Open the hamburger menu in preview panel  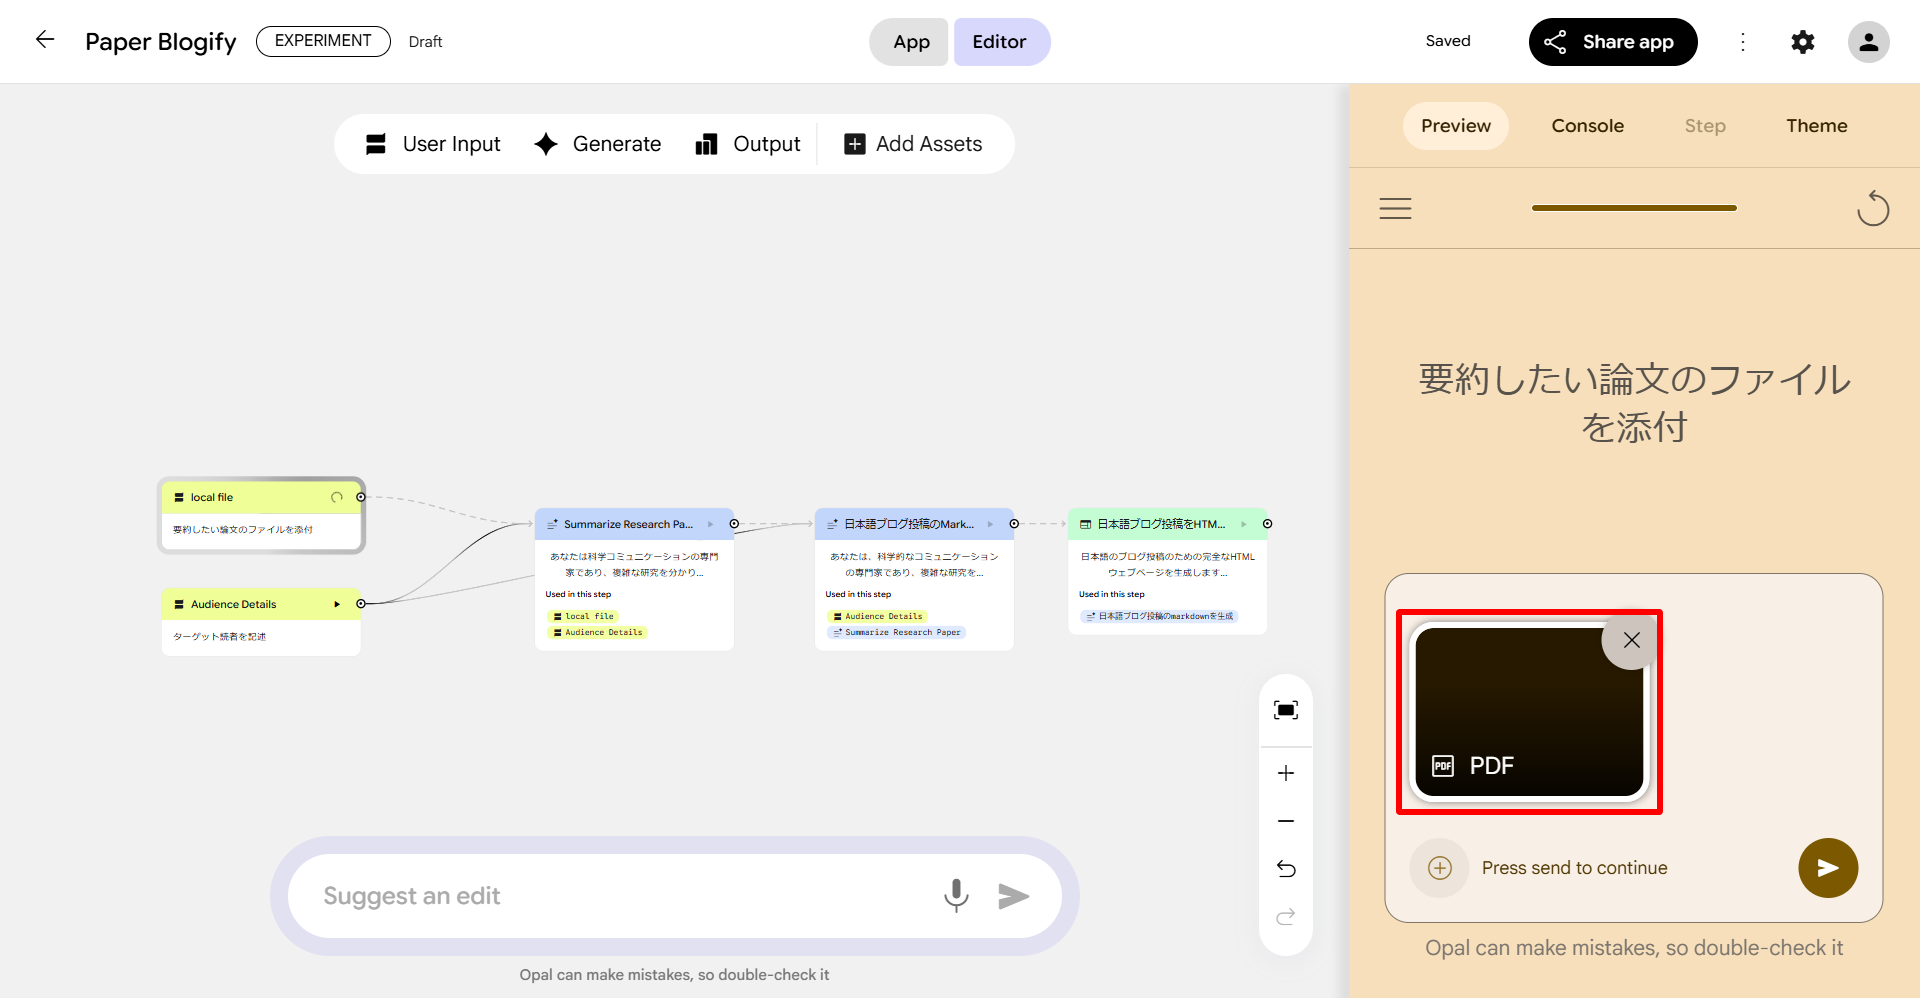coord(1395,208)
